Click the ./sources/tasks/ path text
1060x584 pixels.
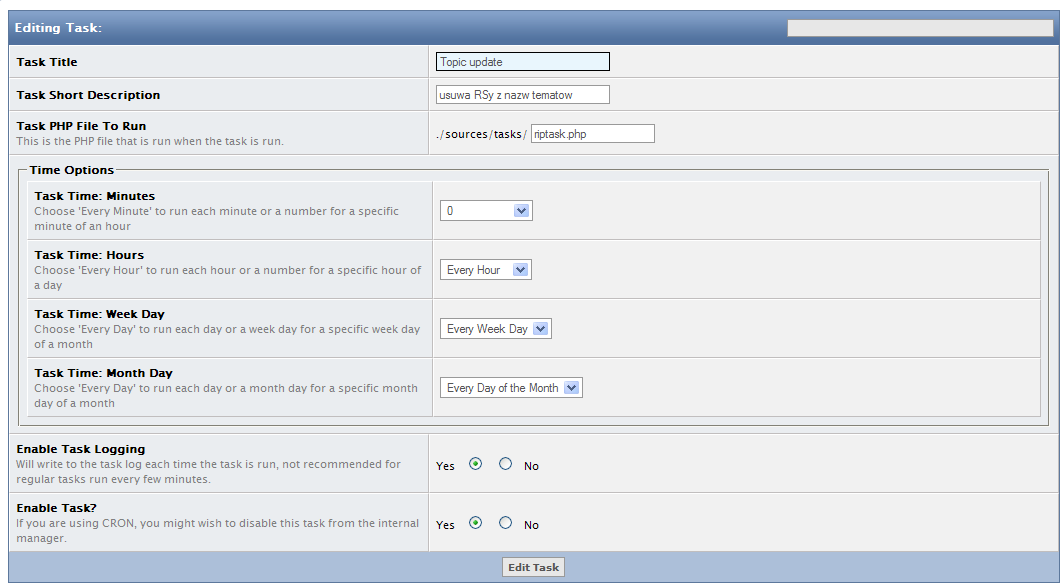pos(482,134)
